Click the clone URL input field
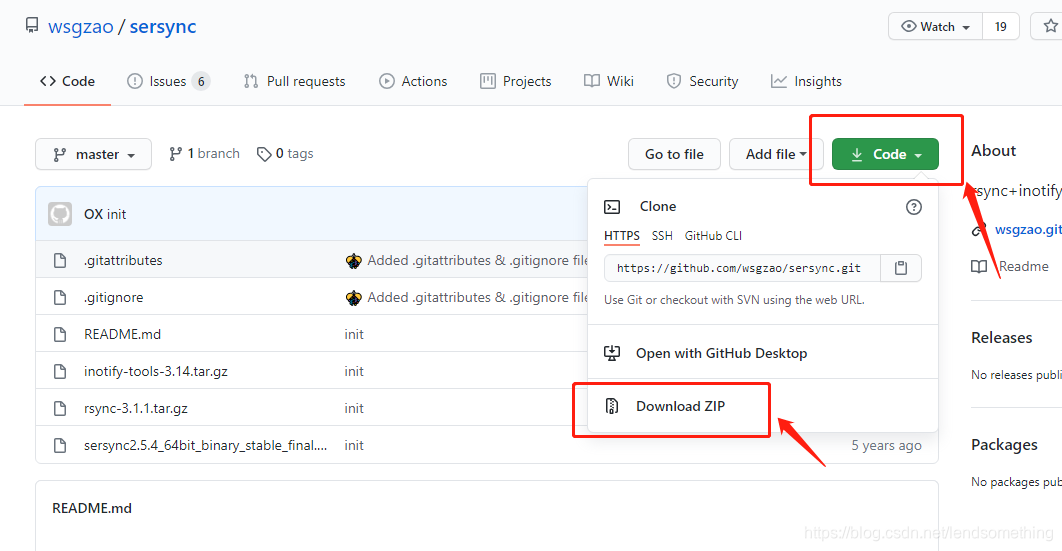The width and height of the screenshot is (1062, 551). [x=742, y=268]
